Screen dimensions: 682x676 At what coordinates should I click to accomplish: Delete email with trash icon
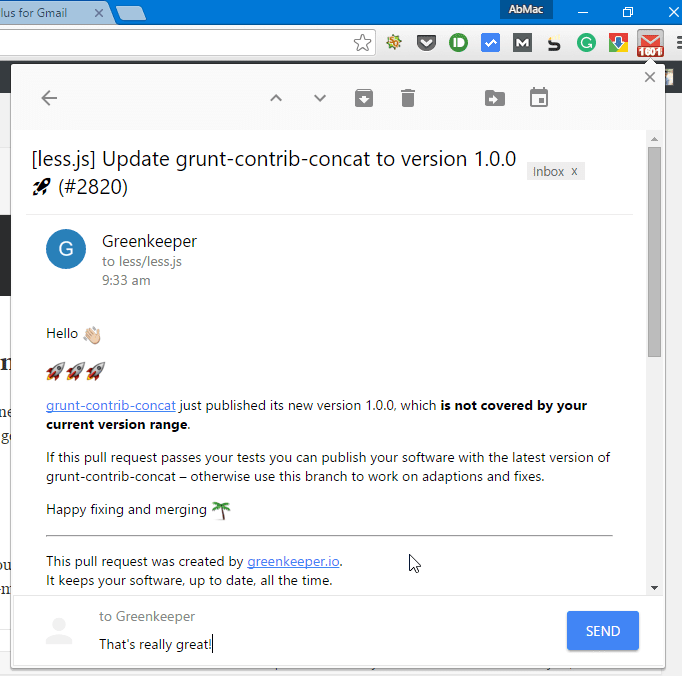[x=408, y=98]
